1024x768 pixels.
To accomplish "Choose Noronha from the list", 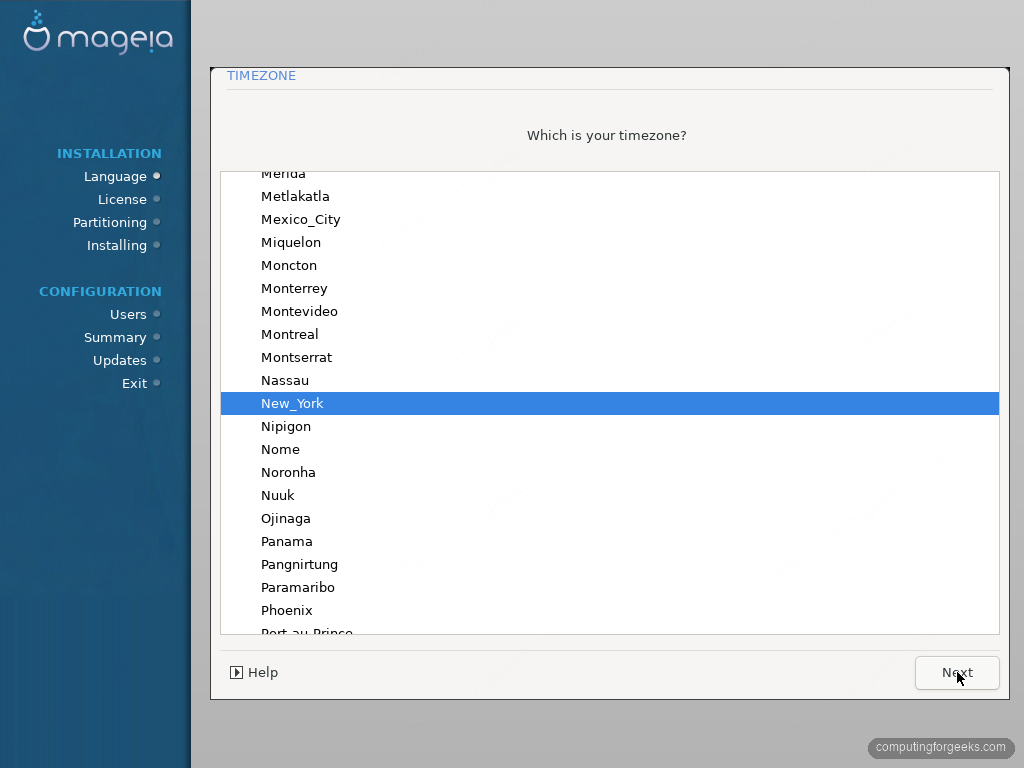I will tap(609, 472).
